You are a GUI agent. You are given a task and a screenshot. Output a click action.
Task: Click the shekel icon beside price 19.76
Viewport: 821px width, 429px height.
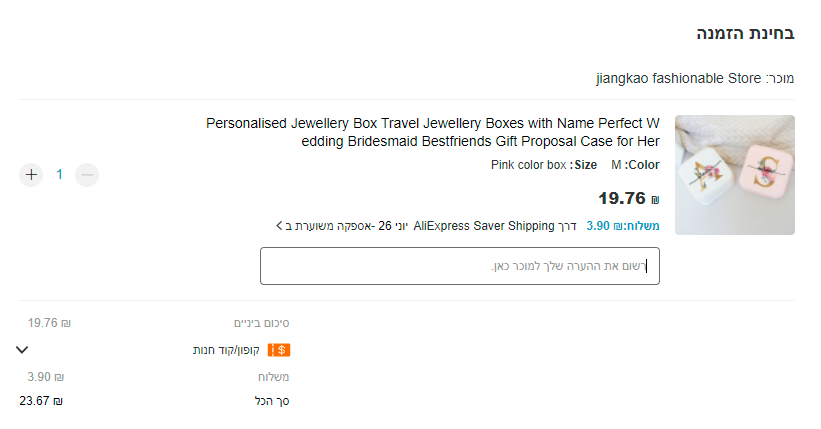(x=655, y=198)
